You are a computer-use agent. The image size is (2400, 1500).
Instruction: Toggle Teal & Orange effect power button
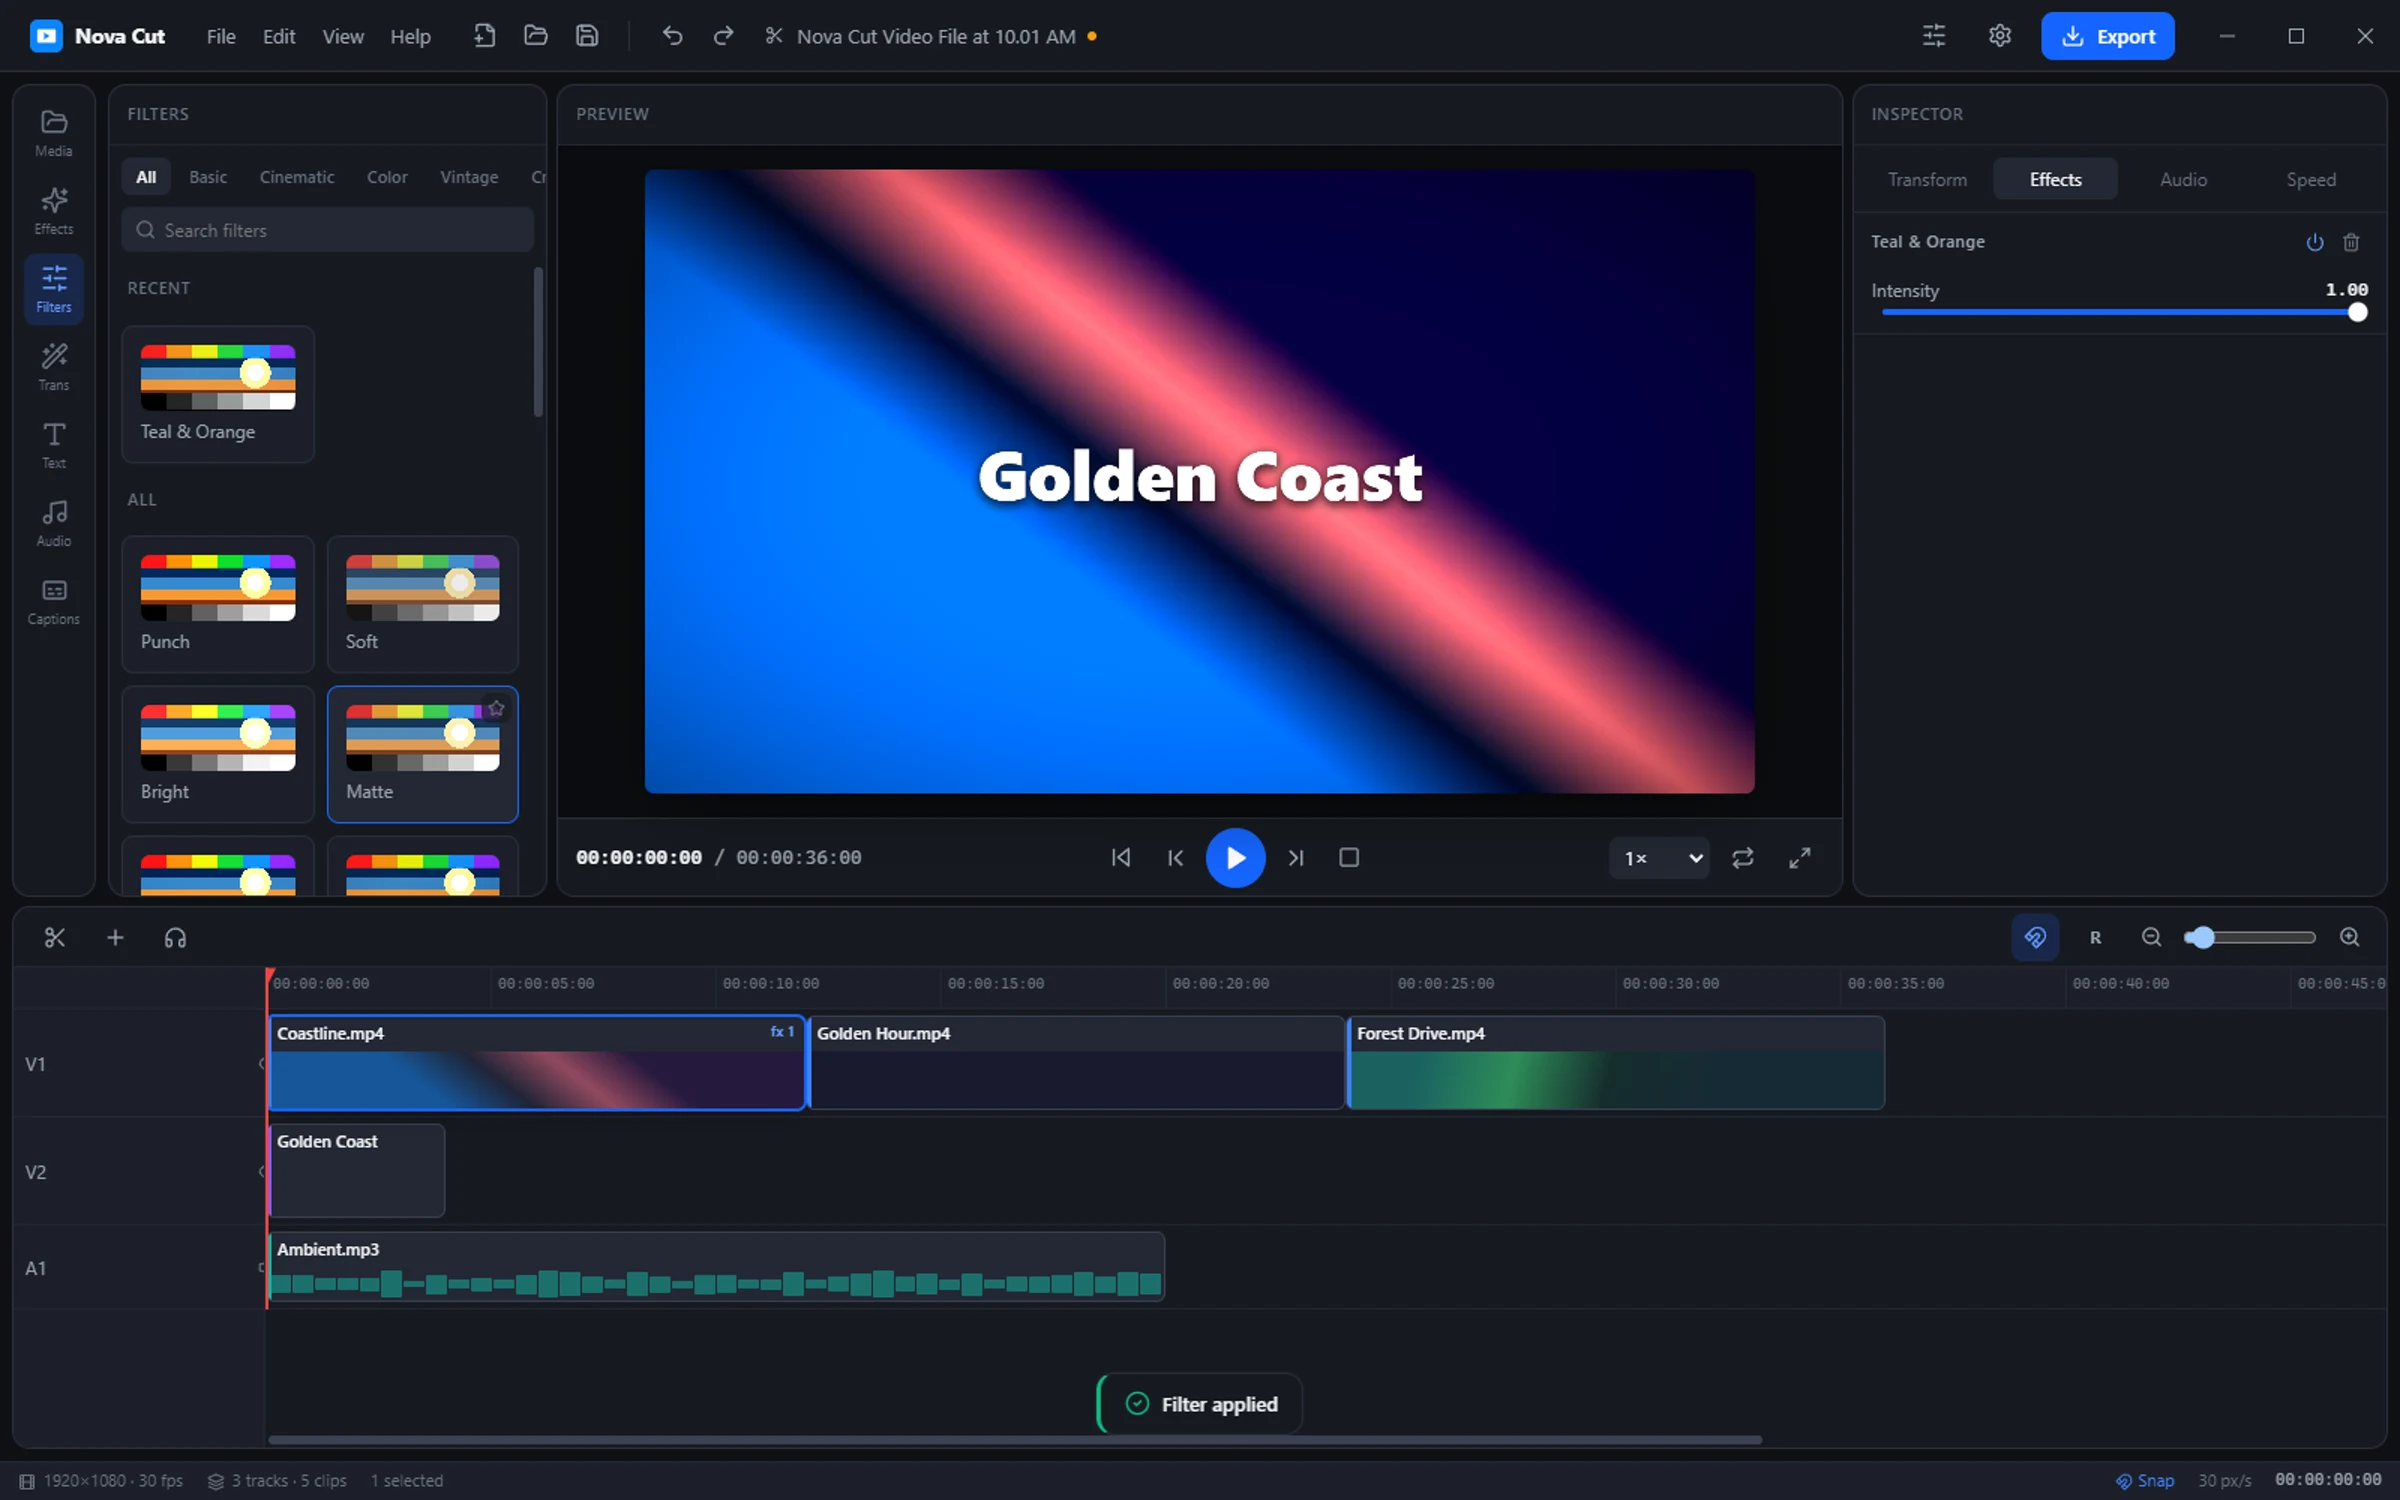[2315, 242]
